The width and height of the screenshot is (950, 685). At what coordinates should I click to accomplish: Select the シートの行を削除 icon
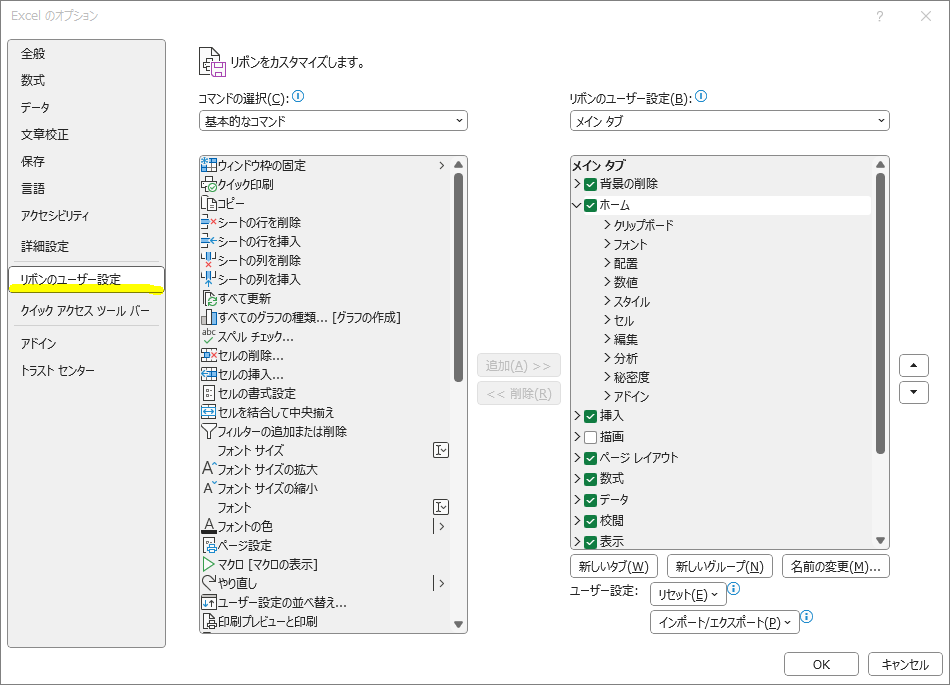(208, 222)
